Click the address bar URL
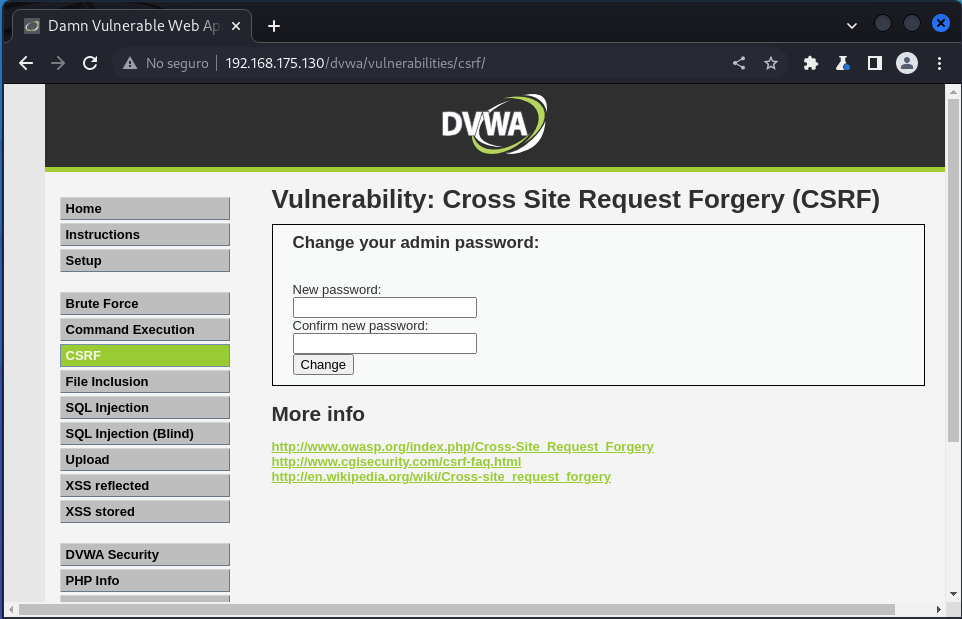Viewport: 962px width, 619px height. click(355, 63)
